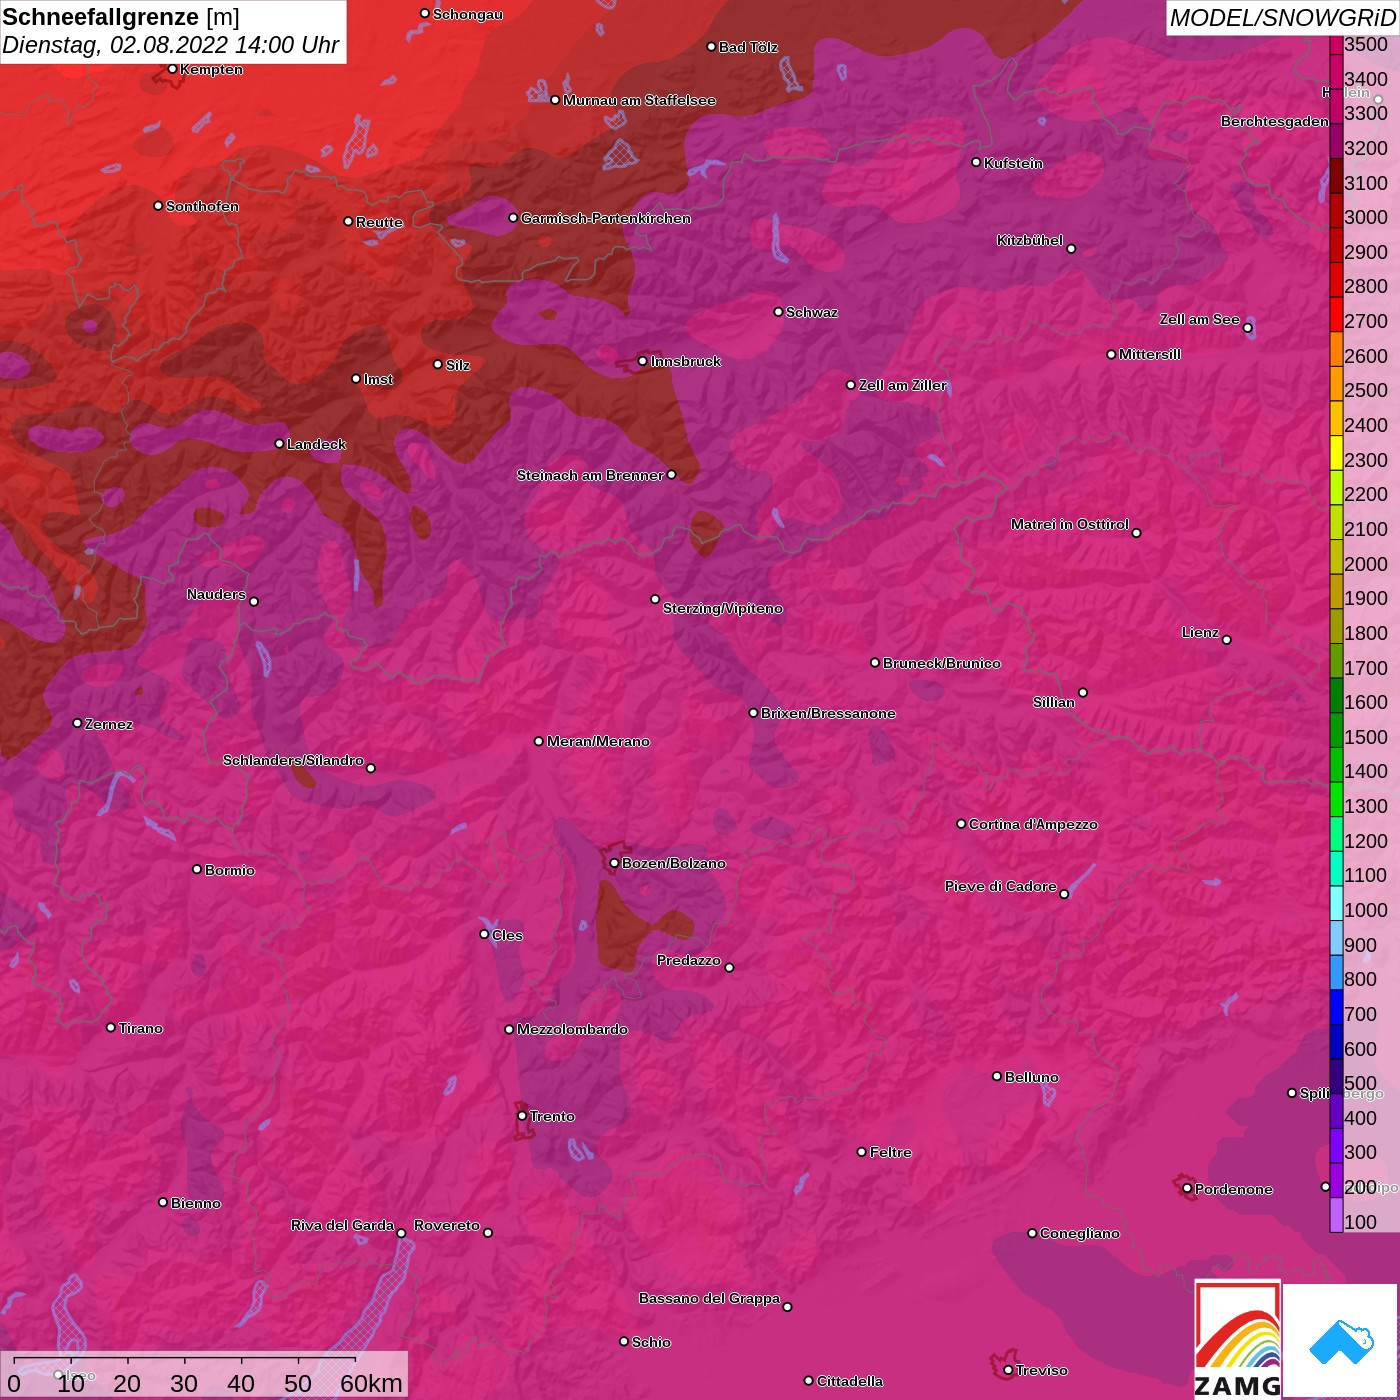Click the Innsbruck city marker
Image resolution: width=1400 pixels, height=1400 pixels.
point(643,361)
